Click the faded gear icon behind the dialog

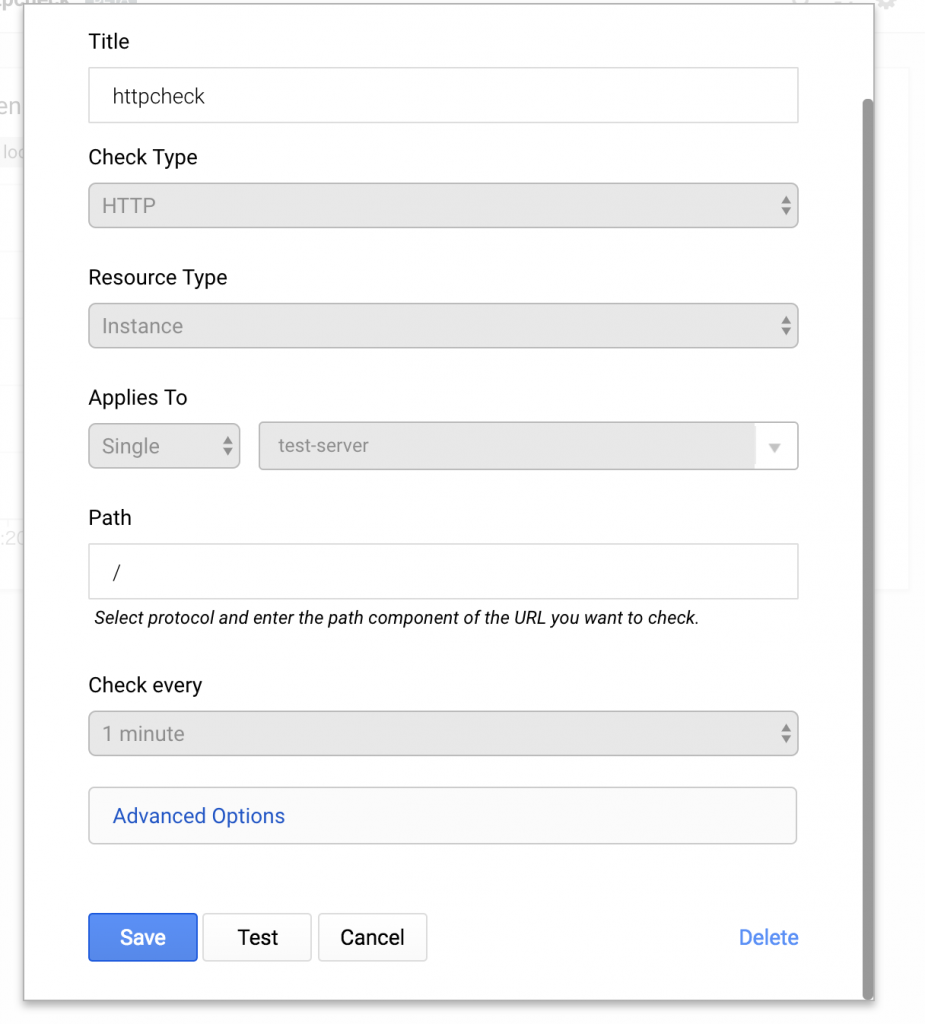pyautogui.click(x=886, y=4)
